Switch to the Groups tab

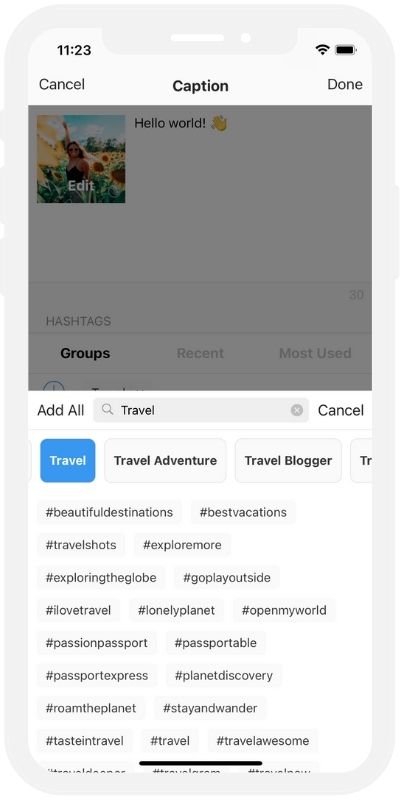(85, 353)
